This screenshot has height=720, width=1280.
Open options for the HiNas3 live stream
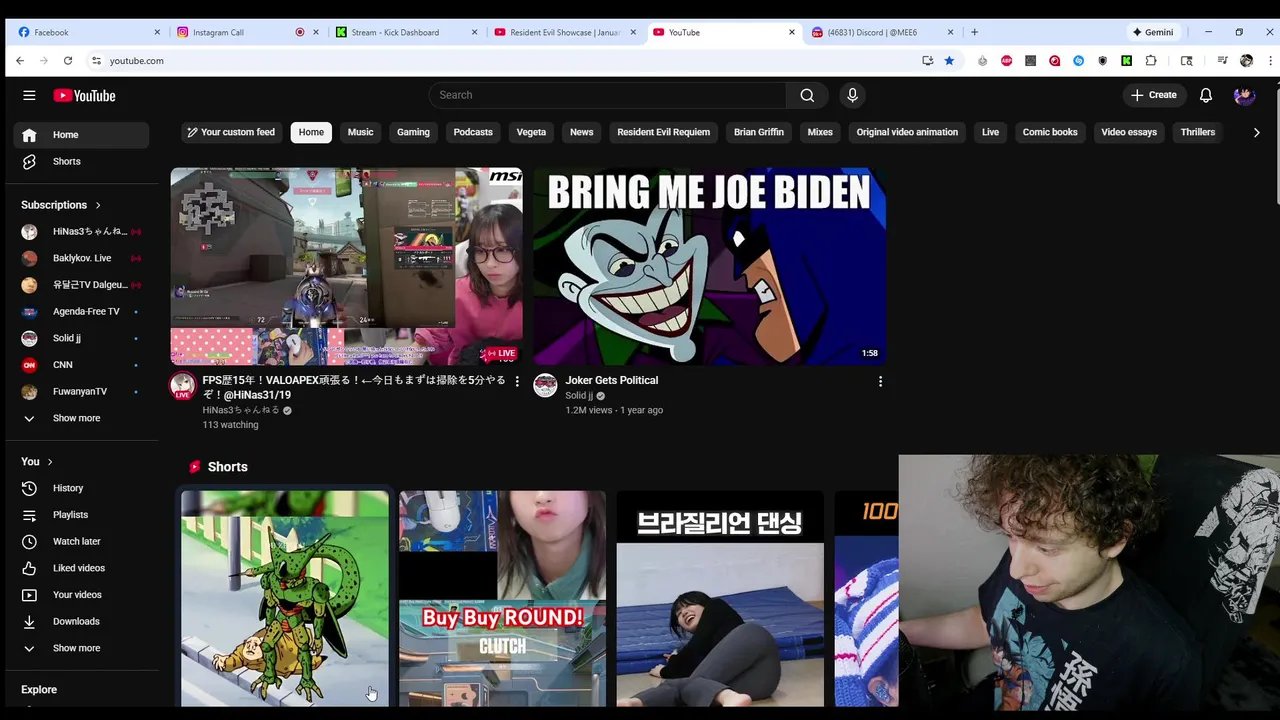[517, 381]
